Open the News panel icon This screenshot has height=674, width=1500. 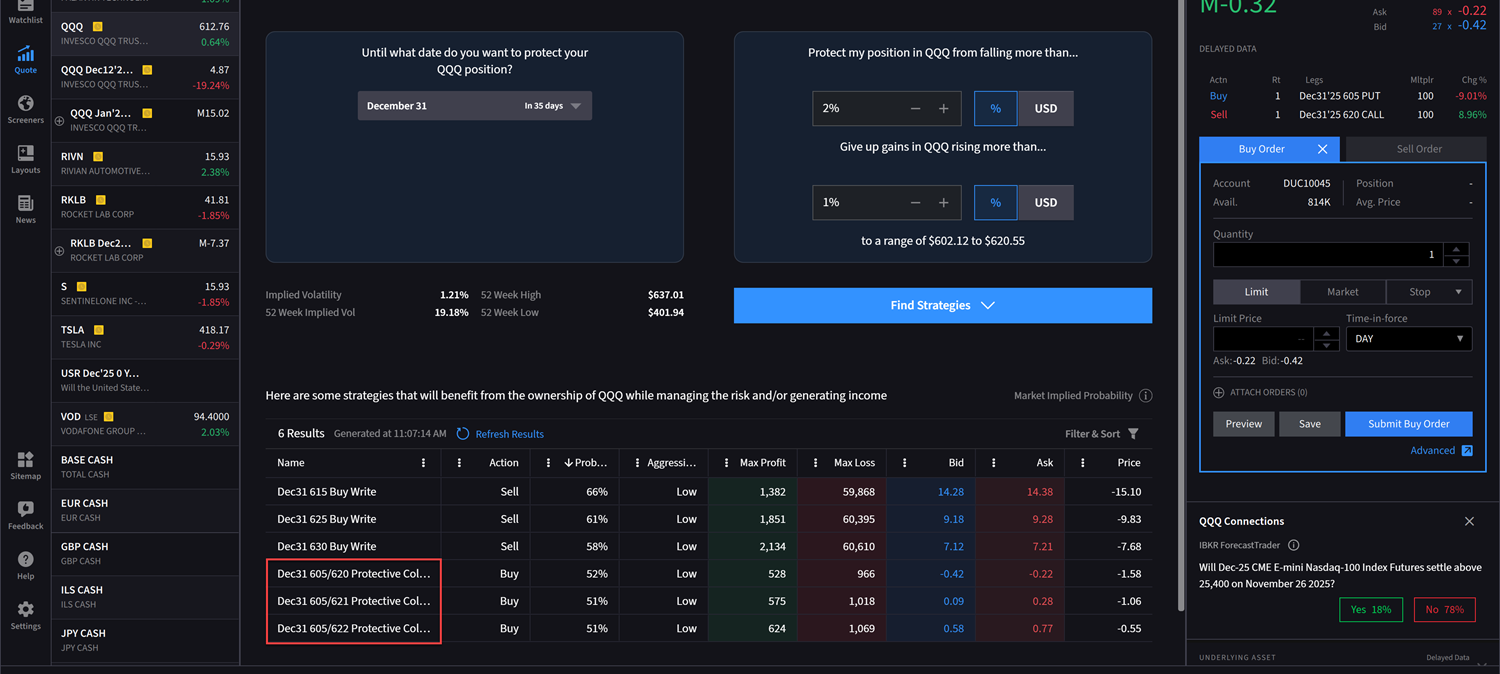pos(25,209)
